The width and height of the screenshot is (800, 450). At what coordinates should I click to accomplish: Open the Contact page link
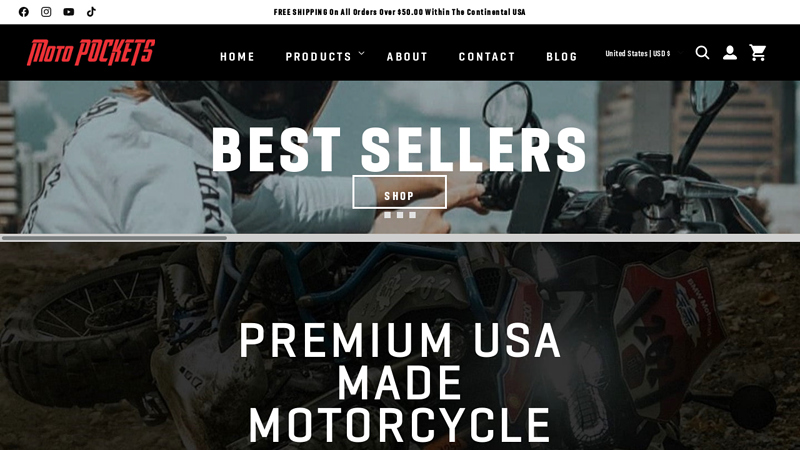[487, 57]
